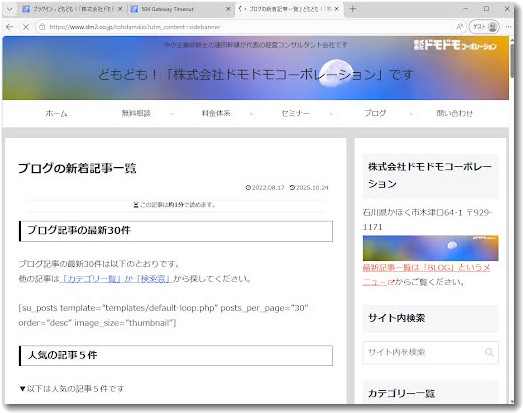
Task: View site information lock icon
Action: (42, 27)
